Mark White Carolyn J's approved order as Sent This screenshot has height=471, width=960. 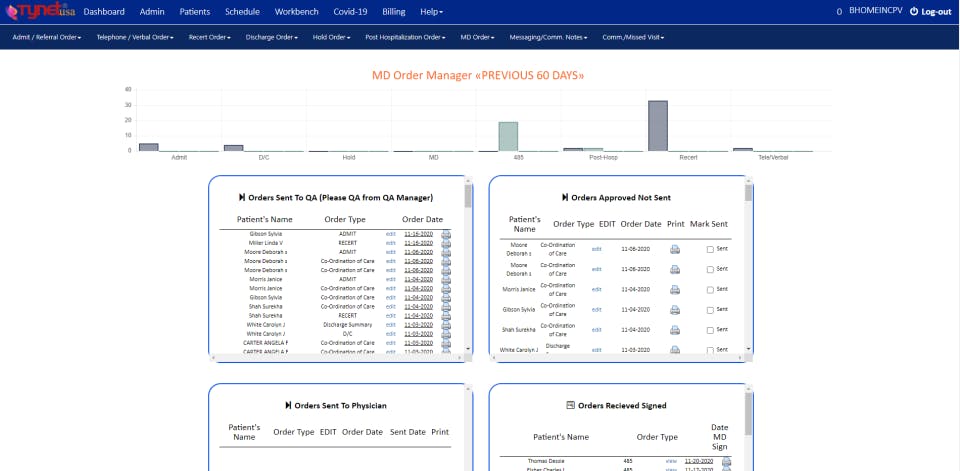(x=710, y=350)
